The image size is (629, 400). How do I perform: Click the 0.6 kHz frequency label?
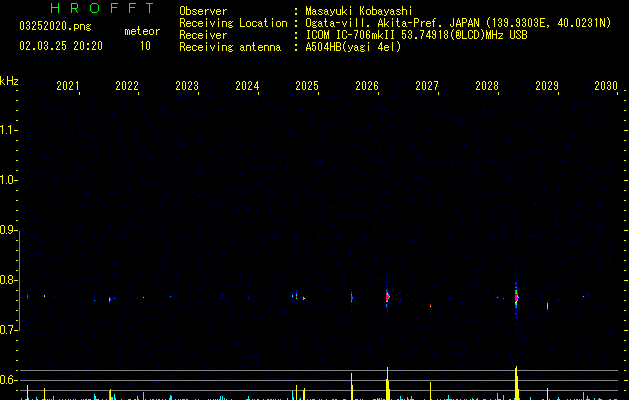click(x=8, y=380)
